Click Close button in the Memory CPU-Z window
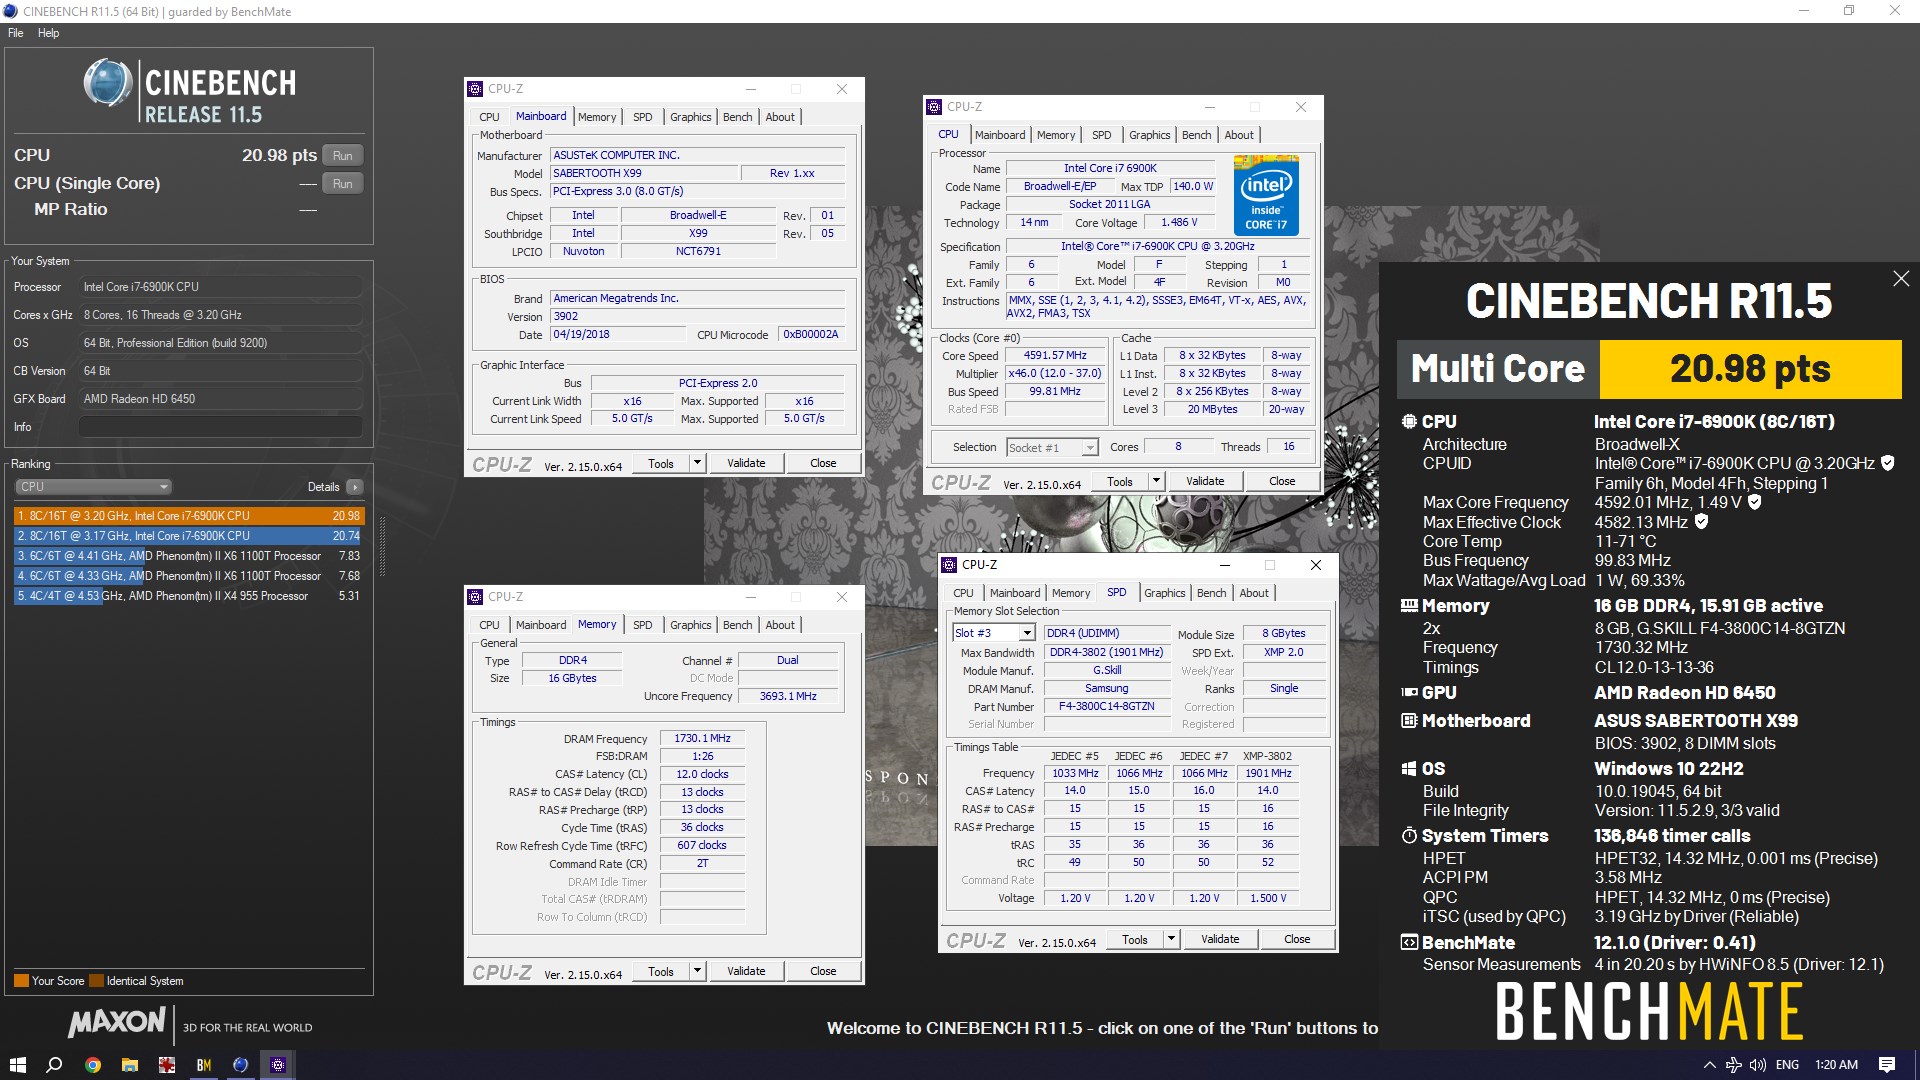Image resolution: width=1920 pixels, height=1080 pixels. (823, 971)
